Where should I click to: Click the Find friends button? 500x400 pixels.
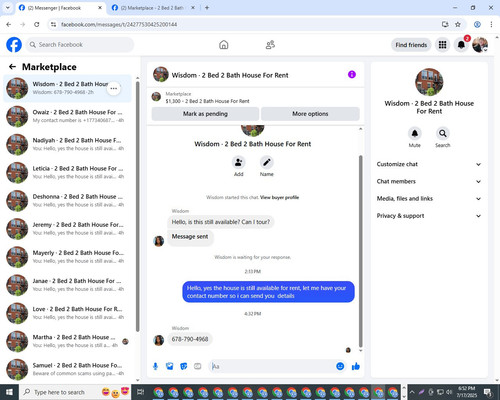[x=411, y=45]
